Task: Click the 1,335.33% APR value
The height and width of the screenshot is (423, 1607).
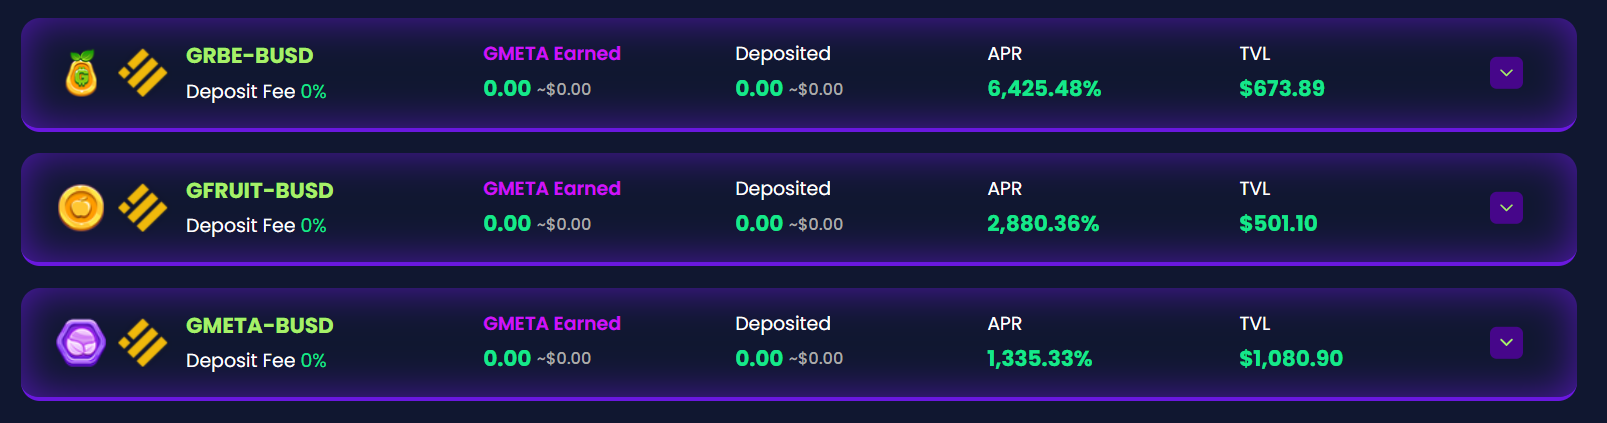Action: 1040,359
